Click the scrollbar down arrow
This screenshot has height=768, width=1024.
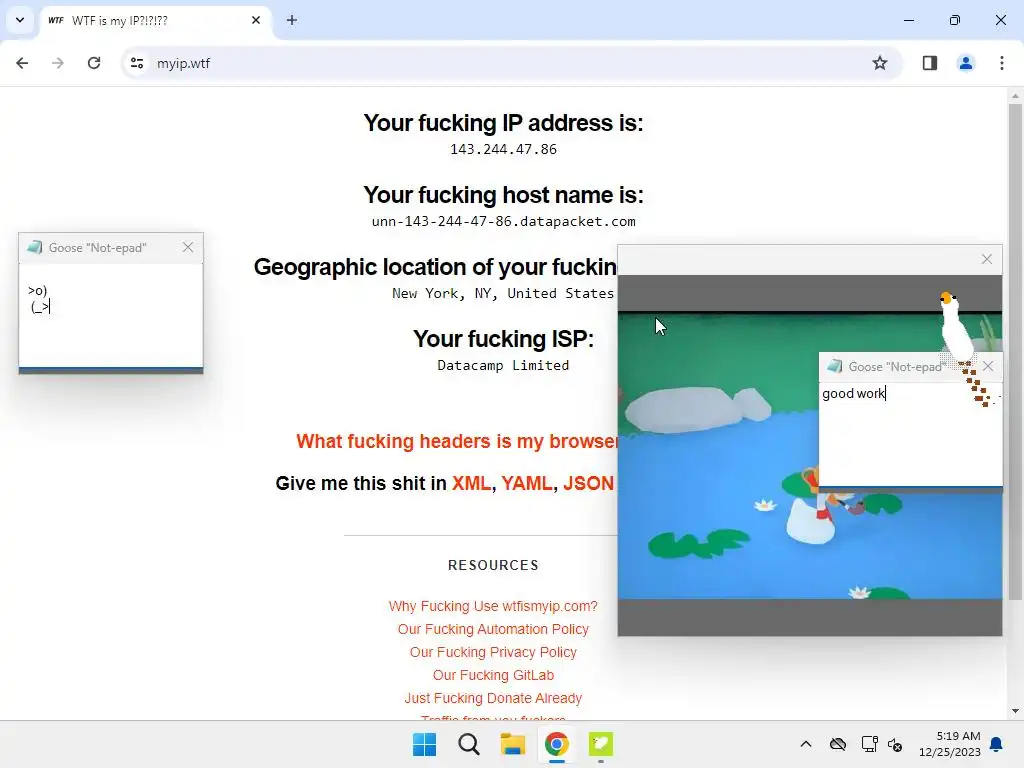[1015, 711]
